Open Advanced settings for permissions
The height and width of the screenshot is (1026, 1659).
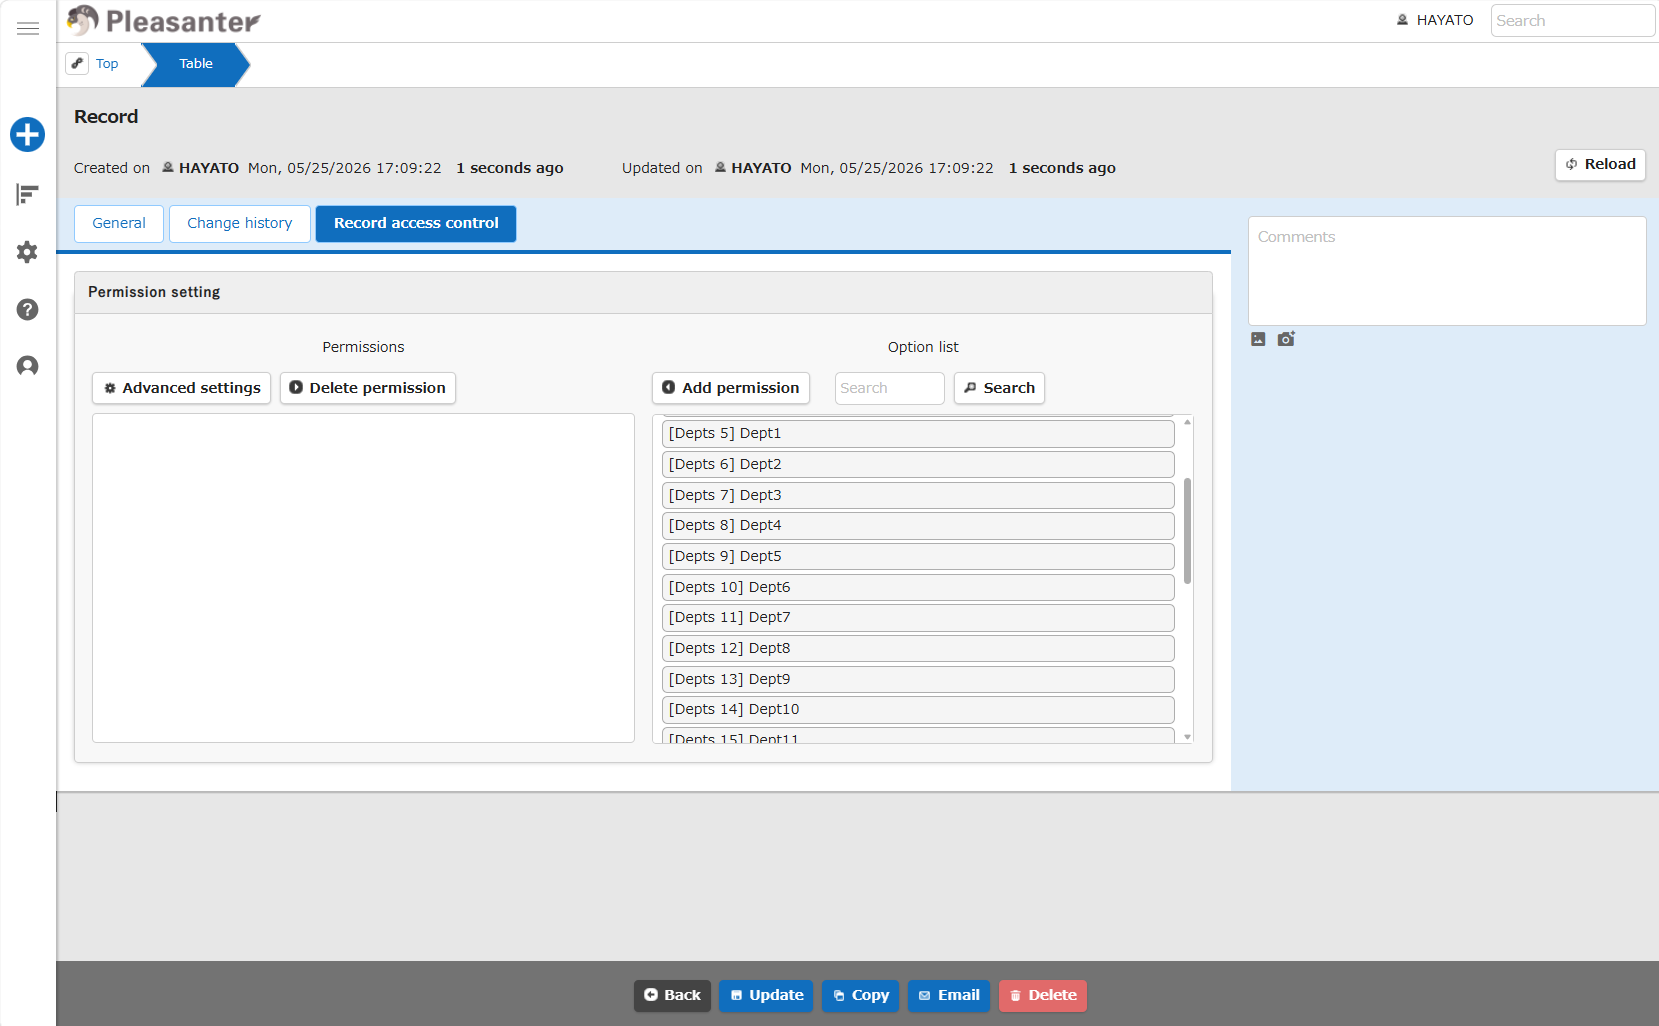point(182,388)
